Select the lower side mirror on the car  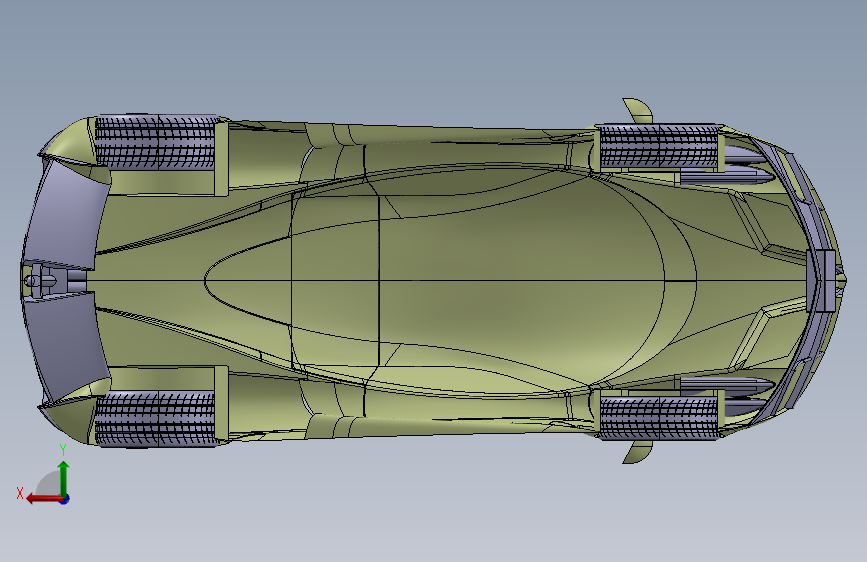click(639, 452)
